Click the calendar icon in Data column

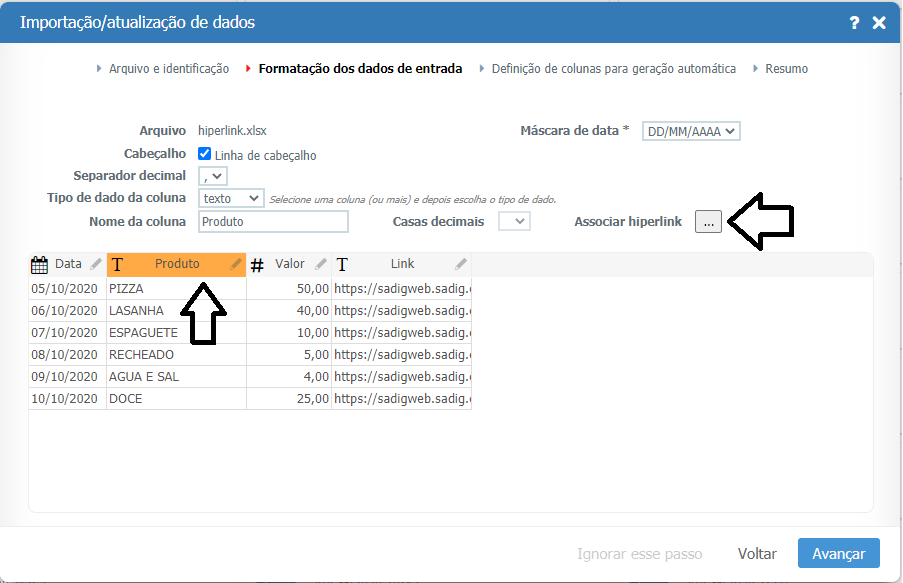tap(40, 265)
